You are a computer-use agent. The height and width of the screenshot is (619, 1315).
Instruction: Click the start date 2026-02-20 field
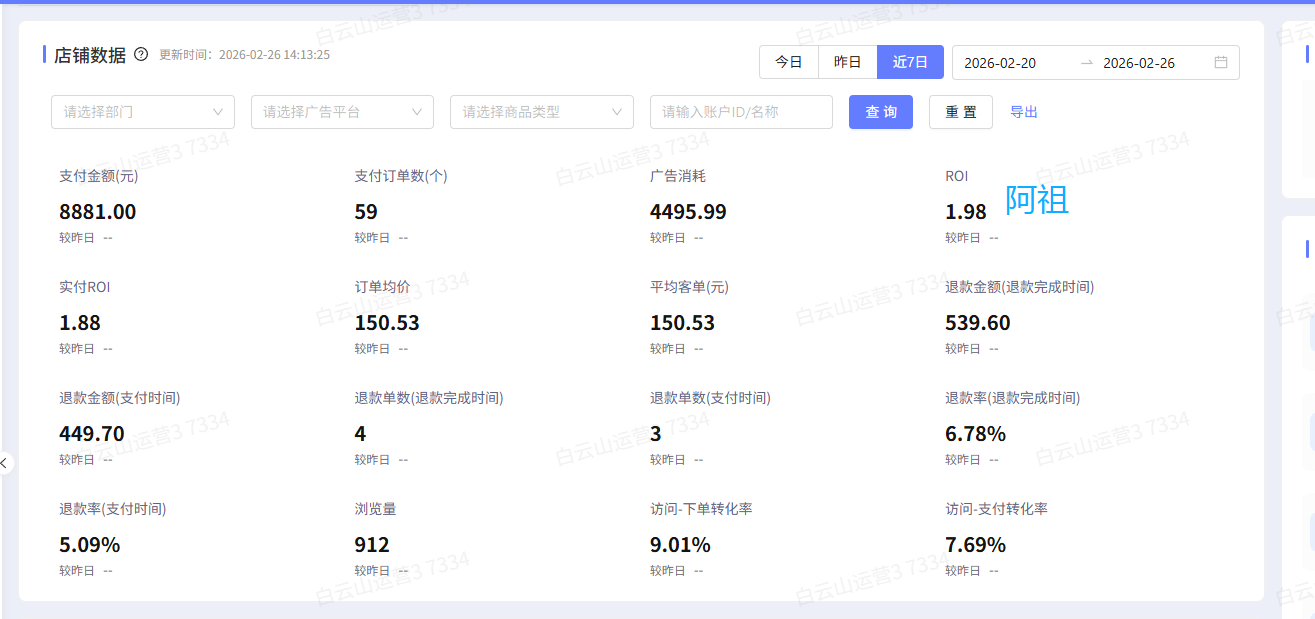pyautogui.click(x=1000, y=63)
